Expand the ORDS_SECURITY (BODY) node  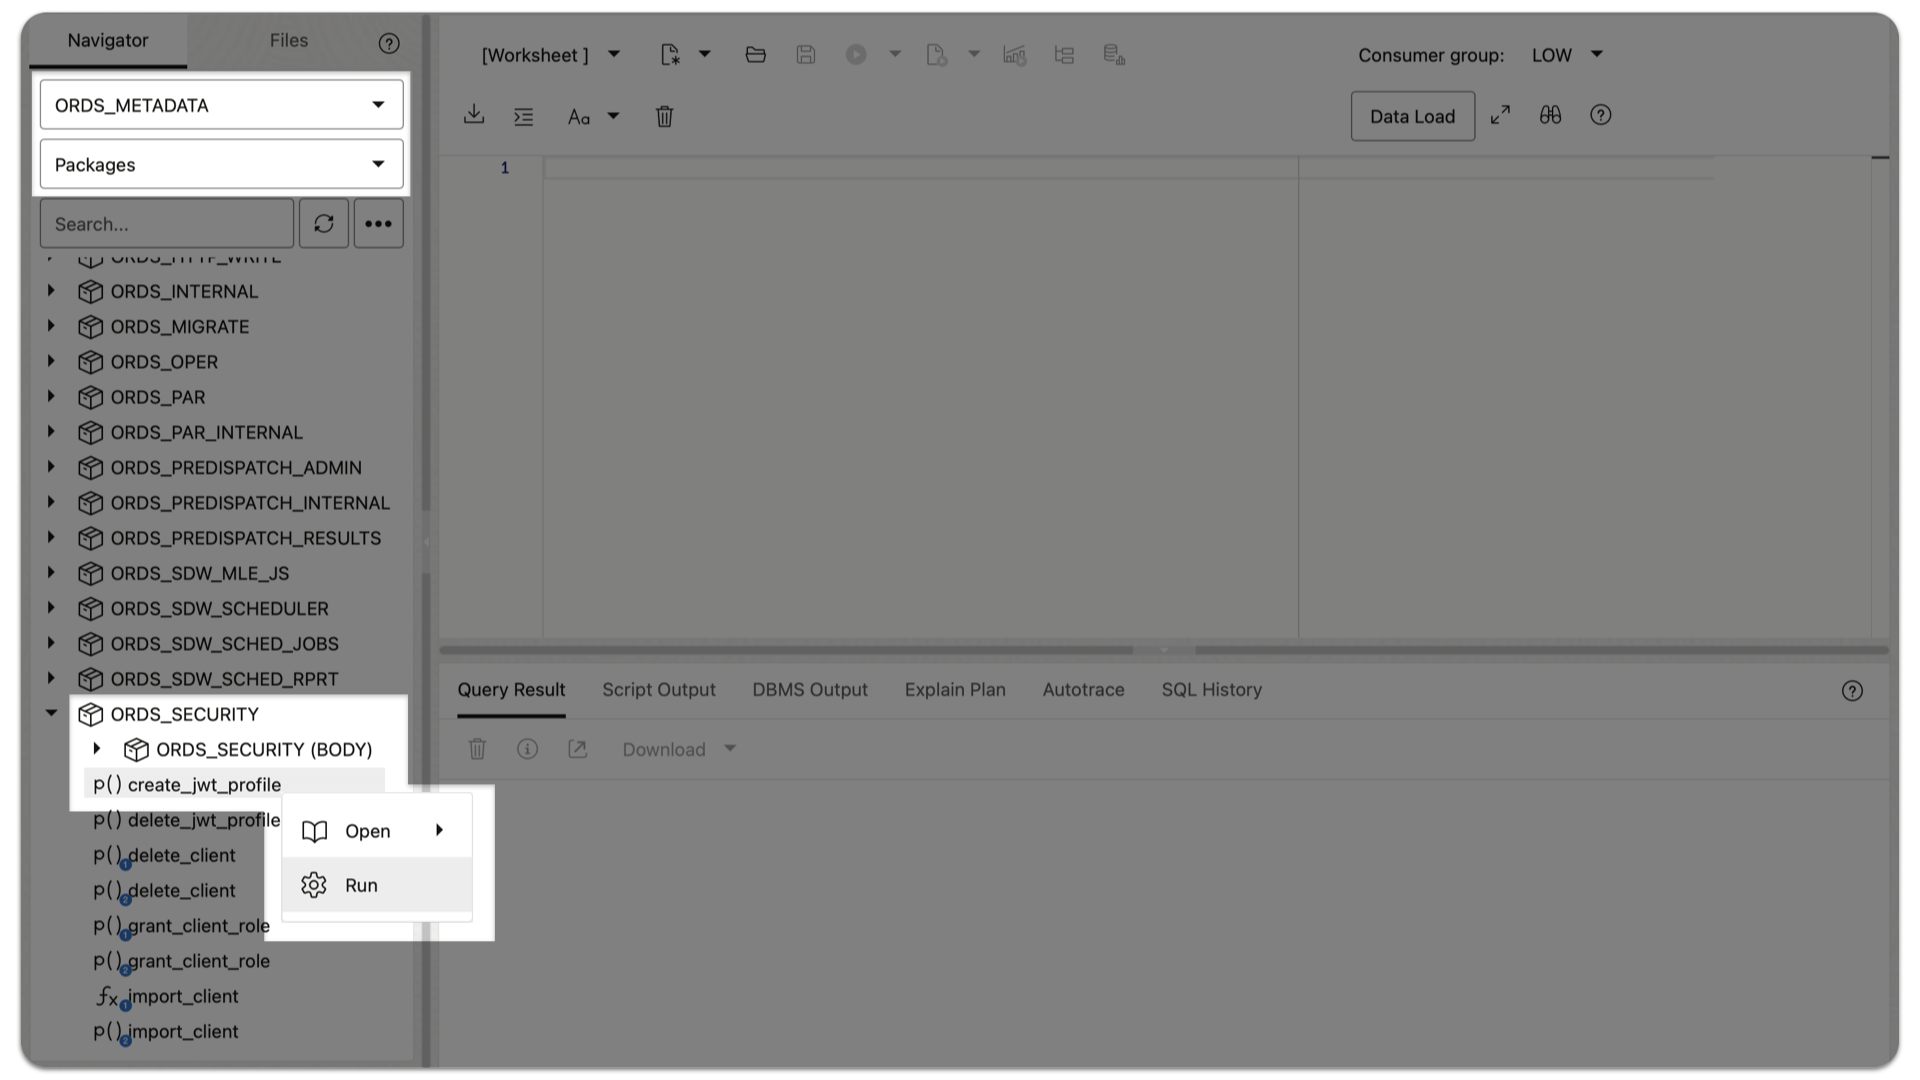tap(97, 749)
